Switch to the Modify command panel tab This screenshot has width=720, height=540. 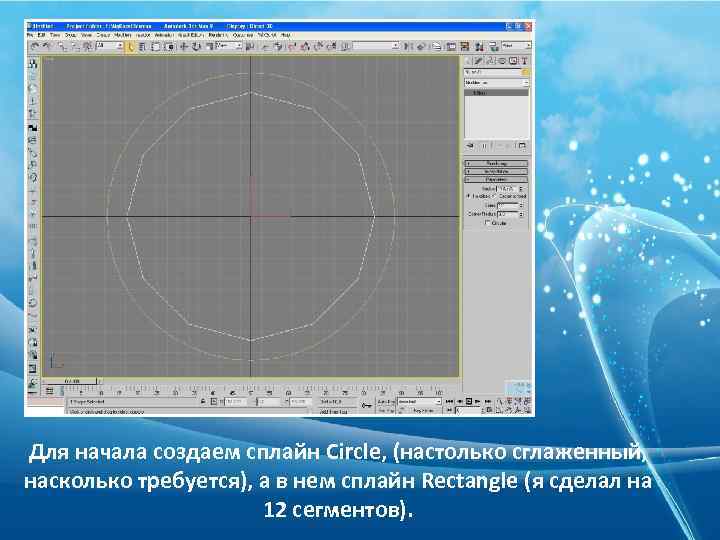[x=478, y=60]
